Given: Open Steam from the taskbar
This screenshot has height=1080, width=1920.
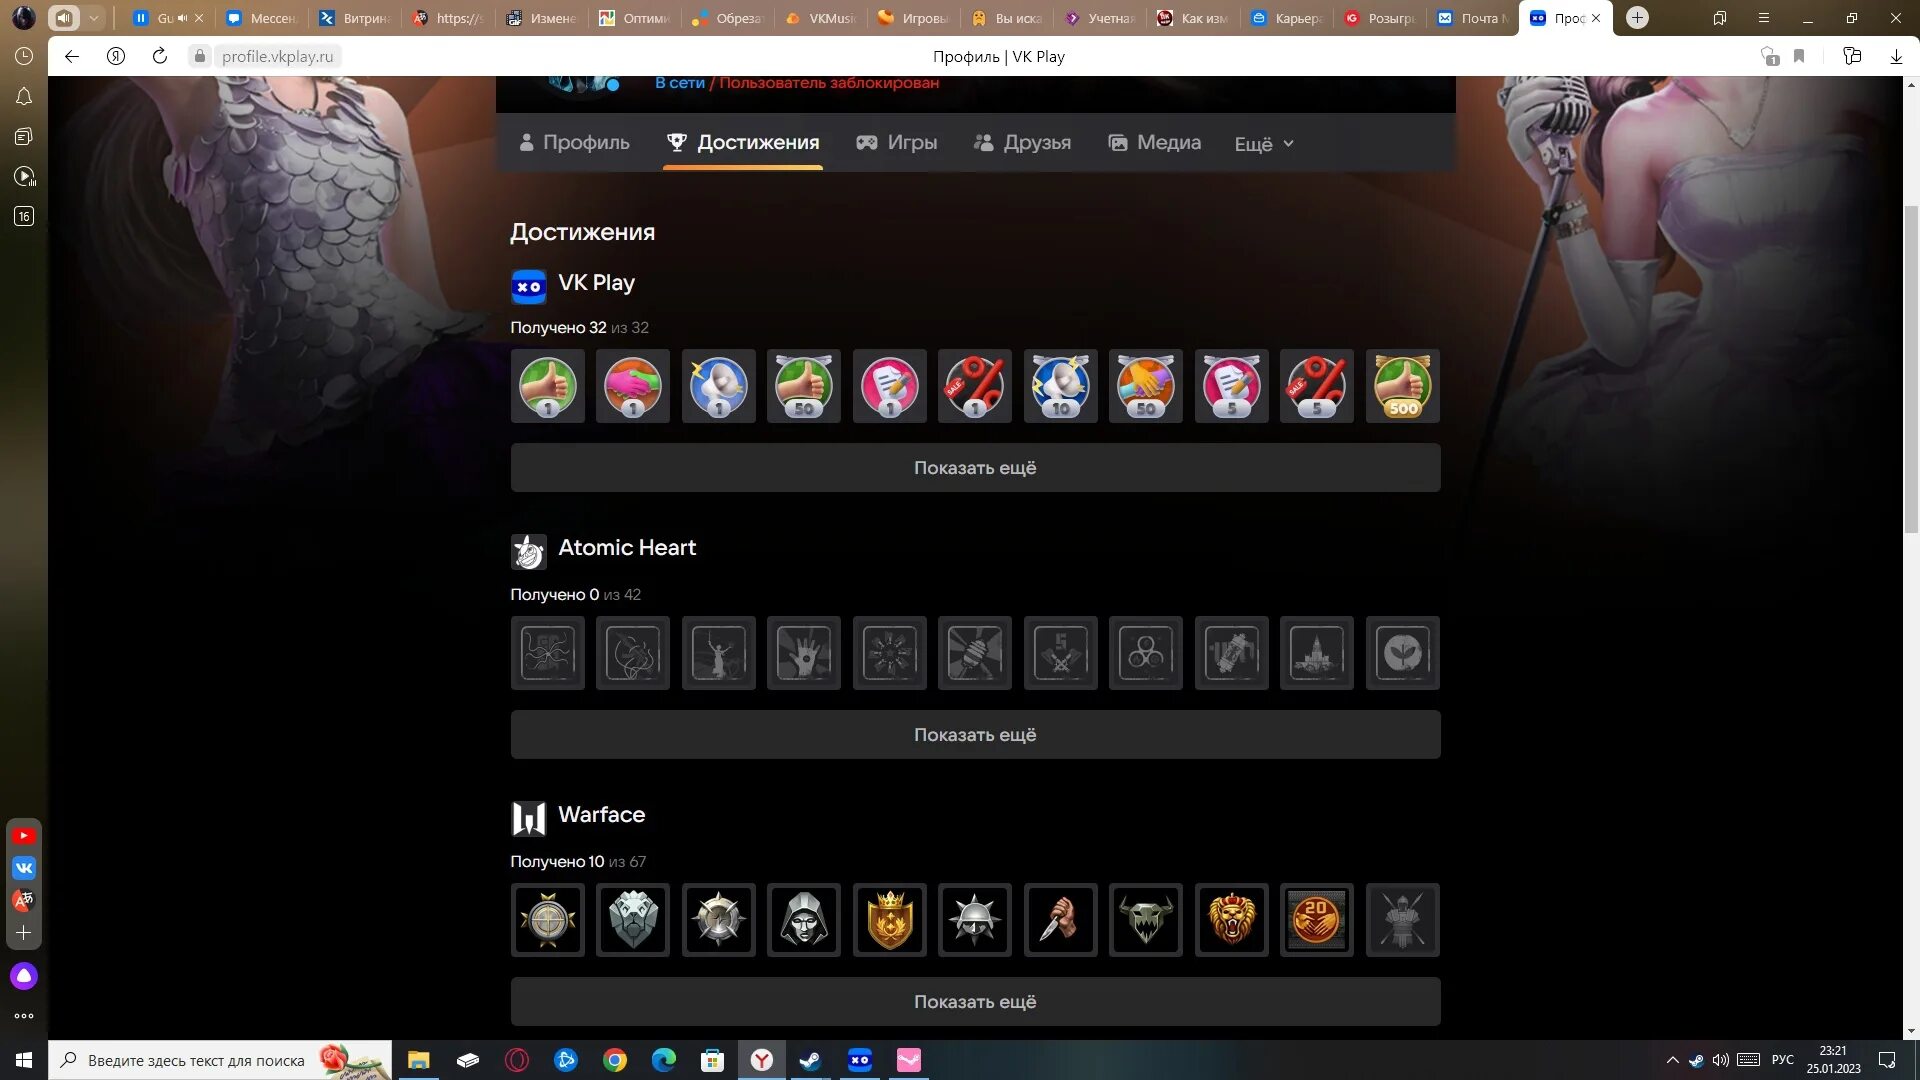Looking at the screenshot, I should point(810,1060).
